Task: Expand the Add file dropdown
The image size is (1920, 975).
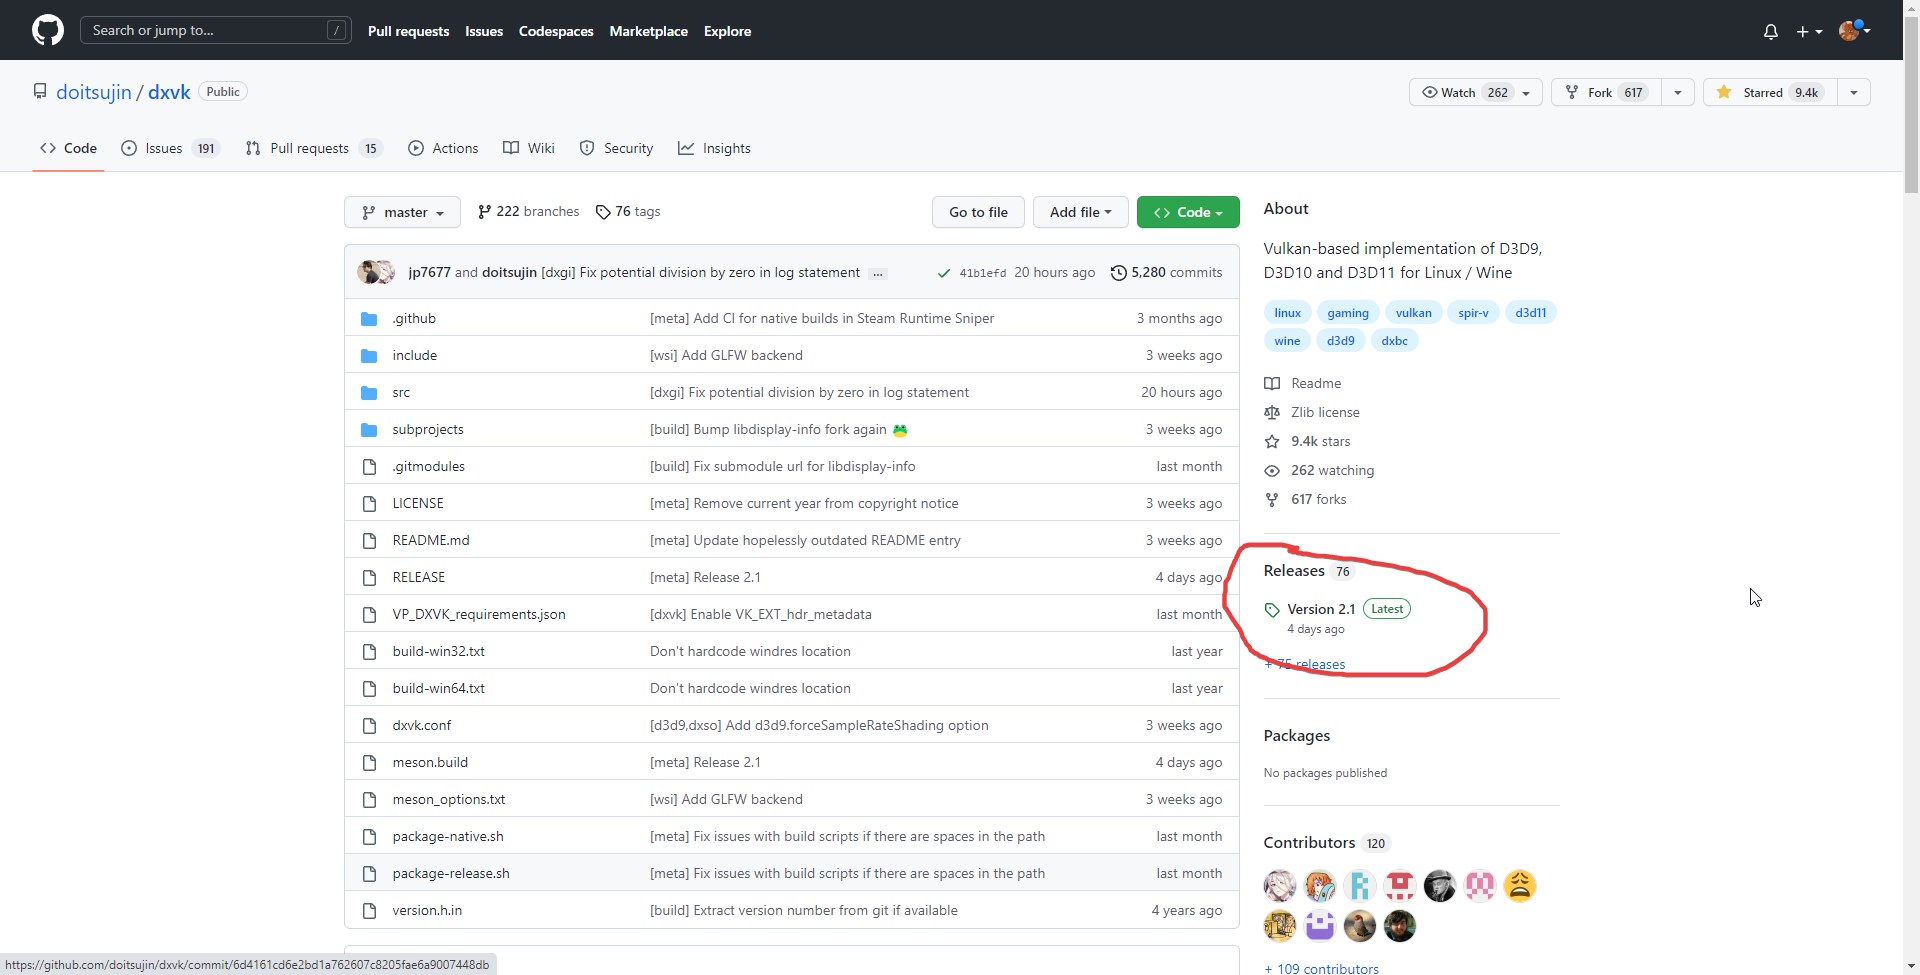Action: (1080, 212)
